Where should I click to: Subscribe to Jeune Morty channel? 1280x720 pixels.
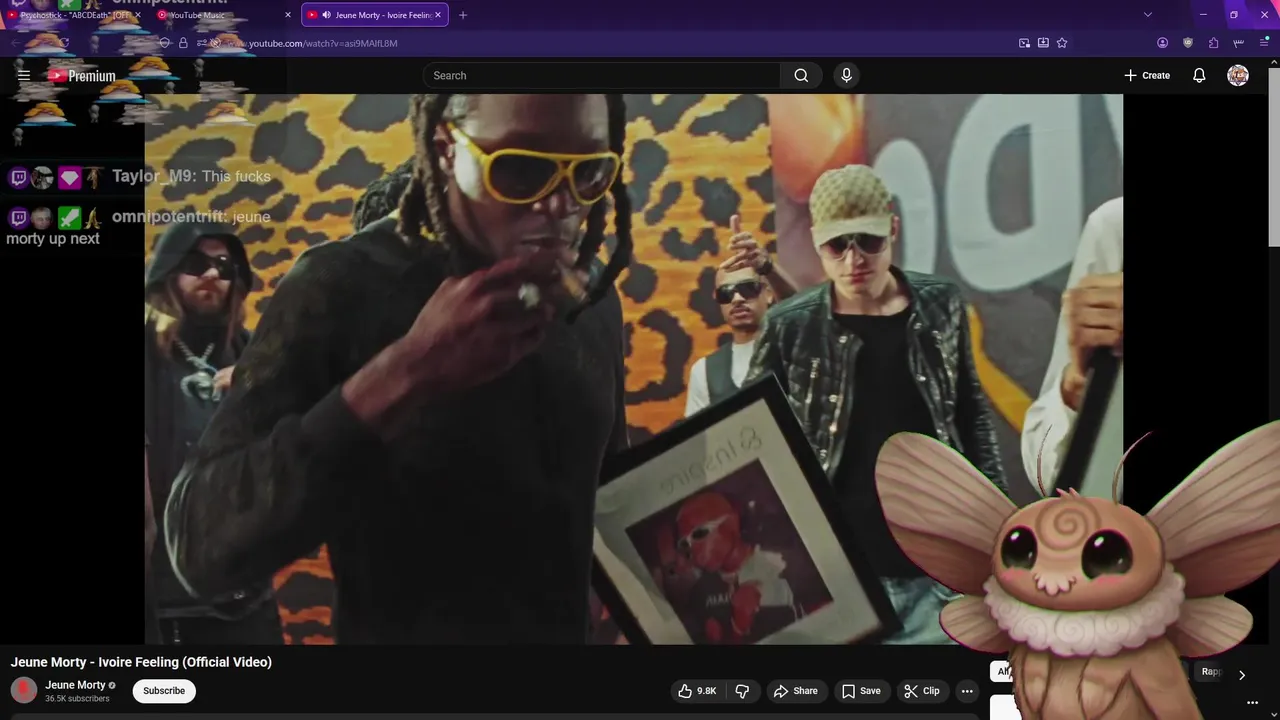click(x=164, y=691)
